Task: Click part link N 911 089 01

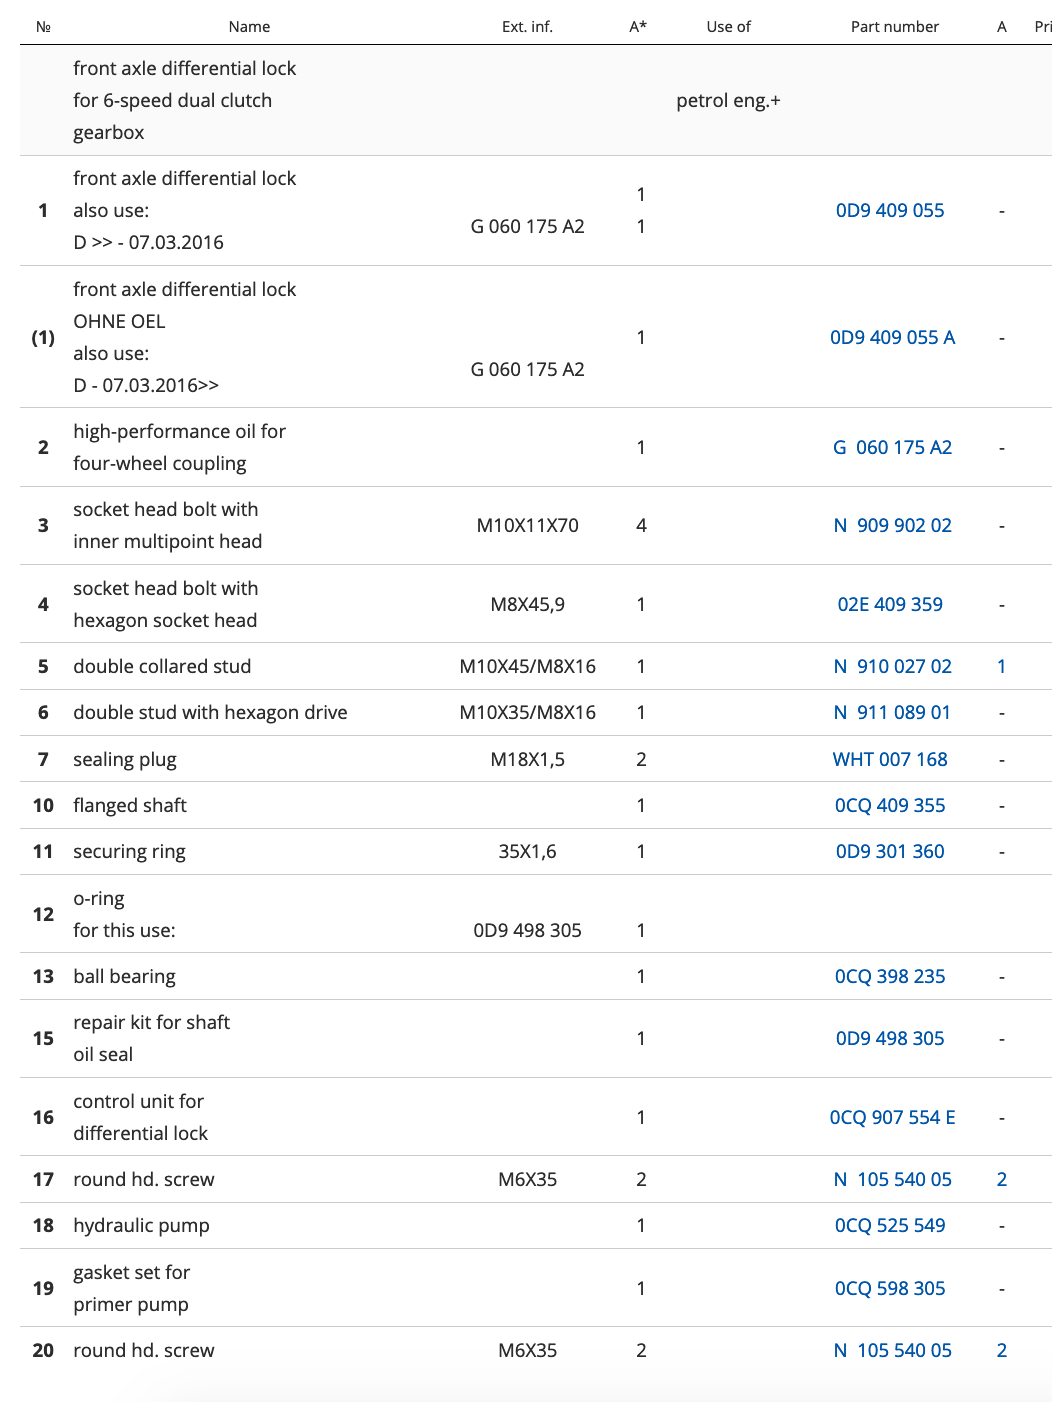Action: point(892,713)
